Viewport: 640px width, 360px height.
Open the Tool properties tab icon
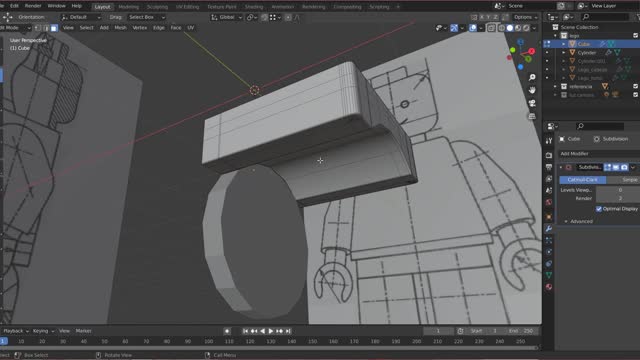tap(549, 140)
